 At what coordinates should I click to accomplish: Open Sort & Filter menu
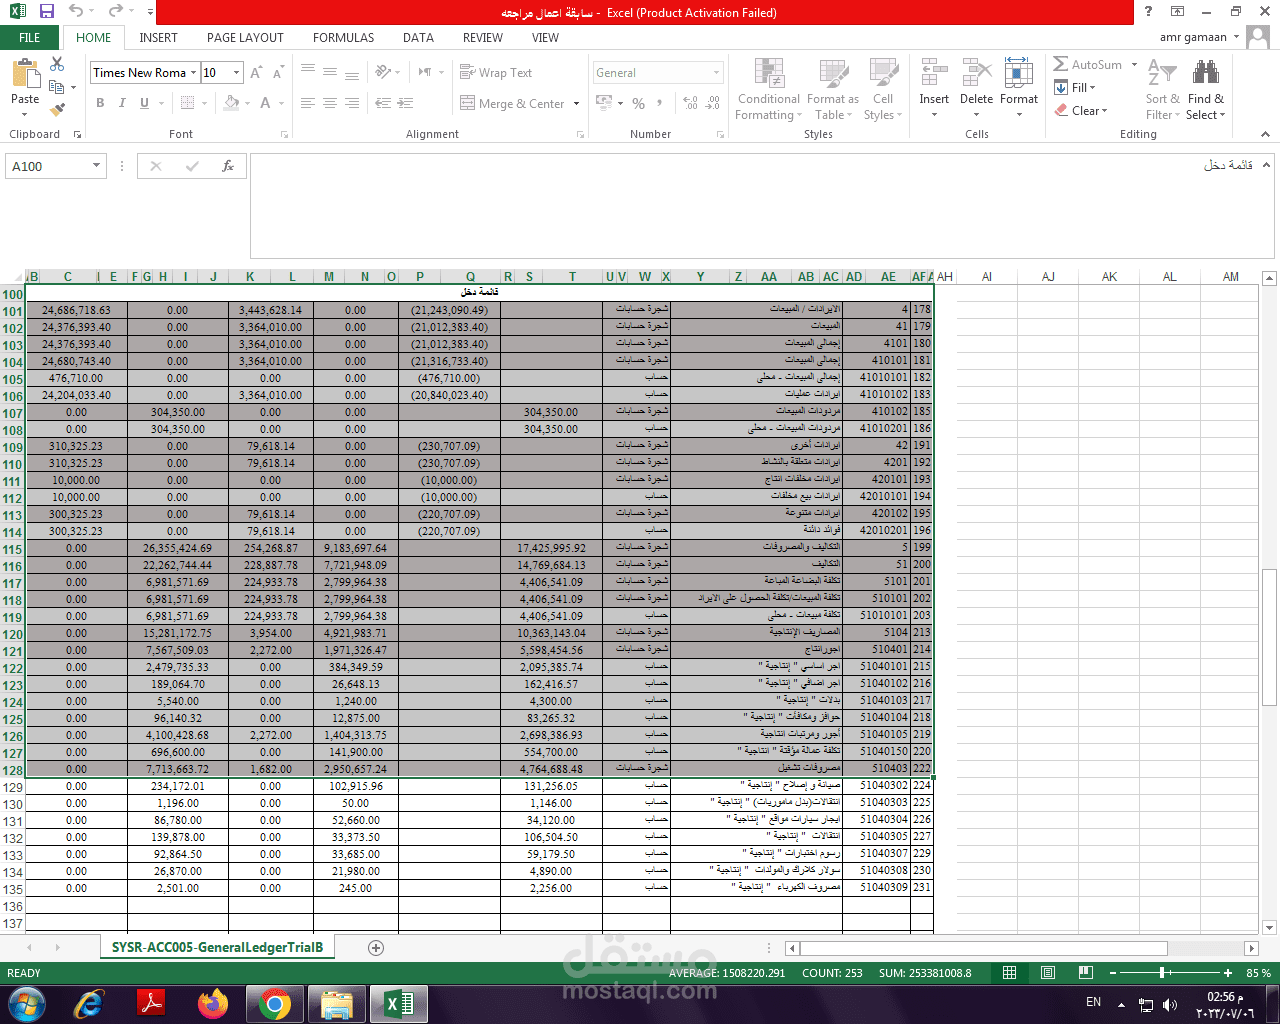click(1162, 90)
